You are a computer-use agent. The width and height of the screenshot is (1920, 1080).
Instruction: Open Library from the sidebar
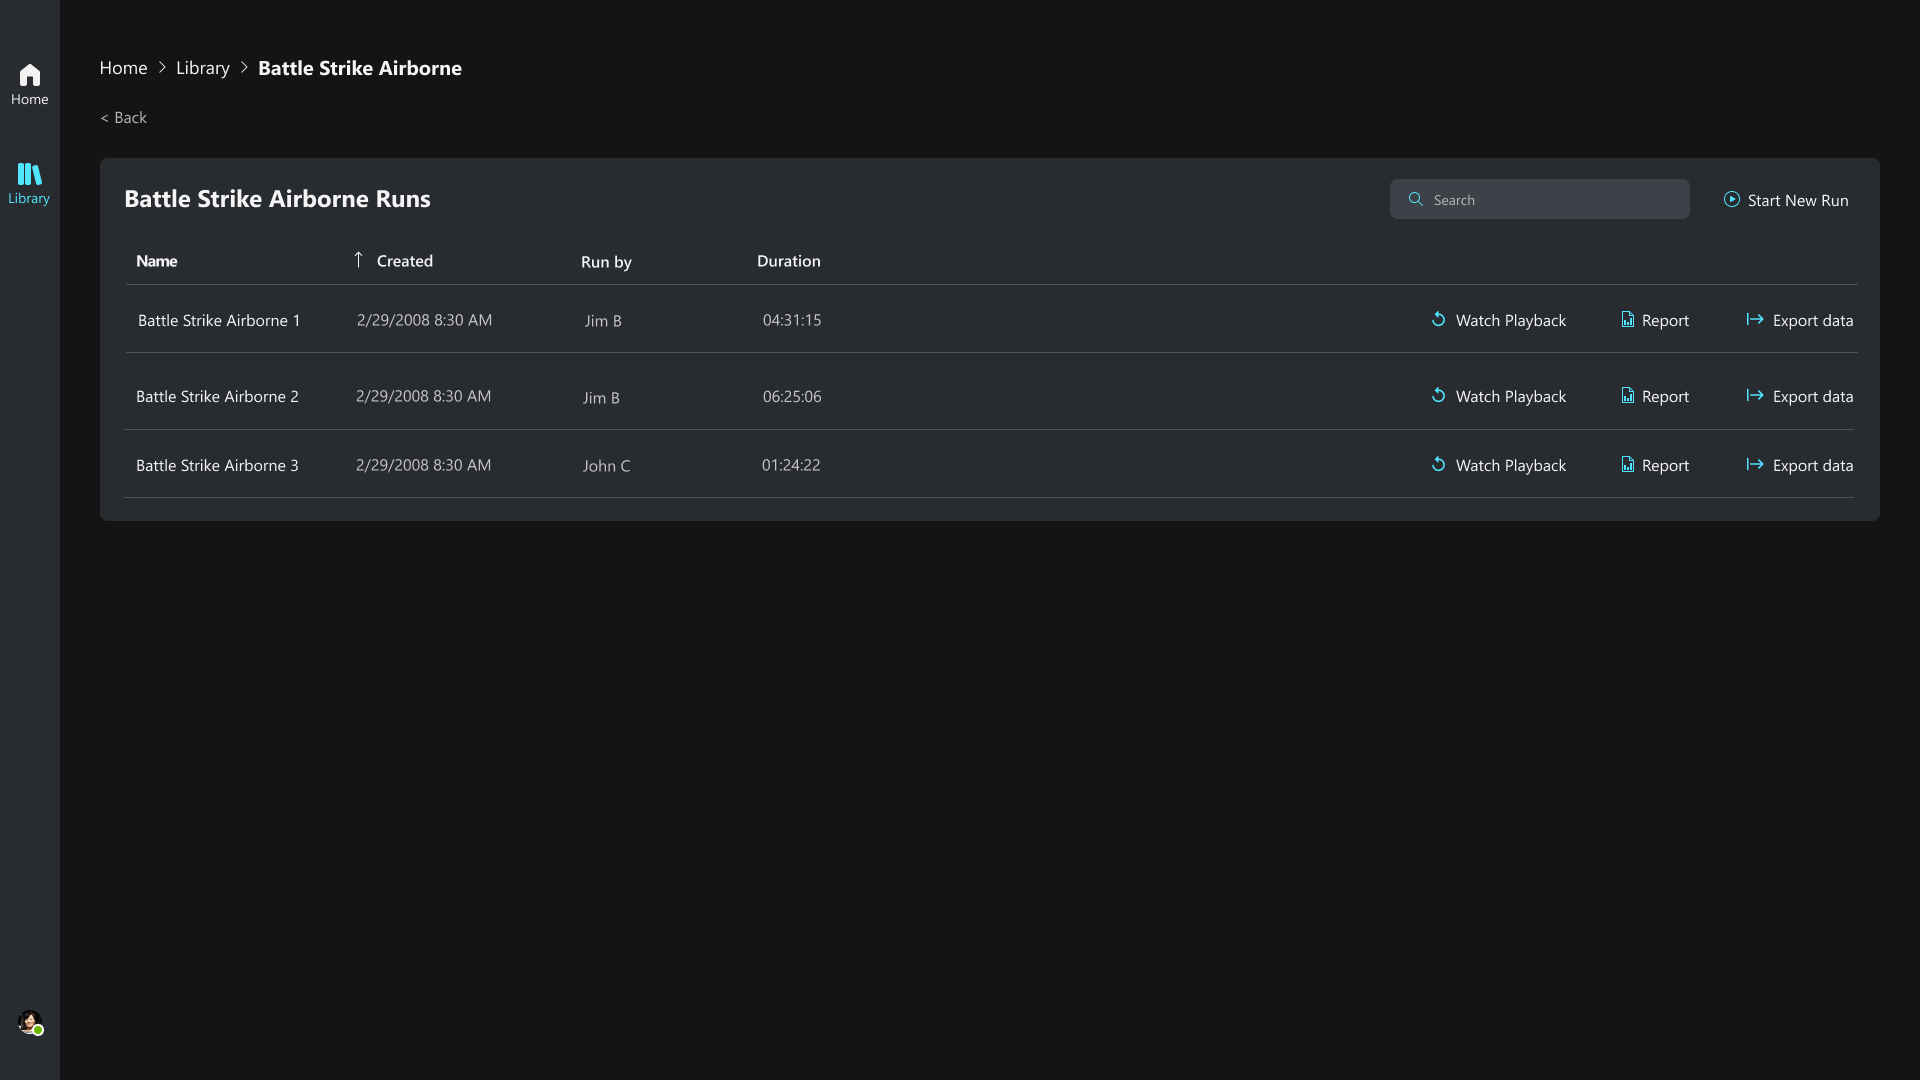click(x=29, y=183)
